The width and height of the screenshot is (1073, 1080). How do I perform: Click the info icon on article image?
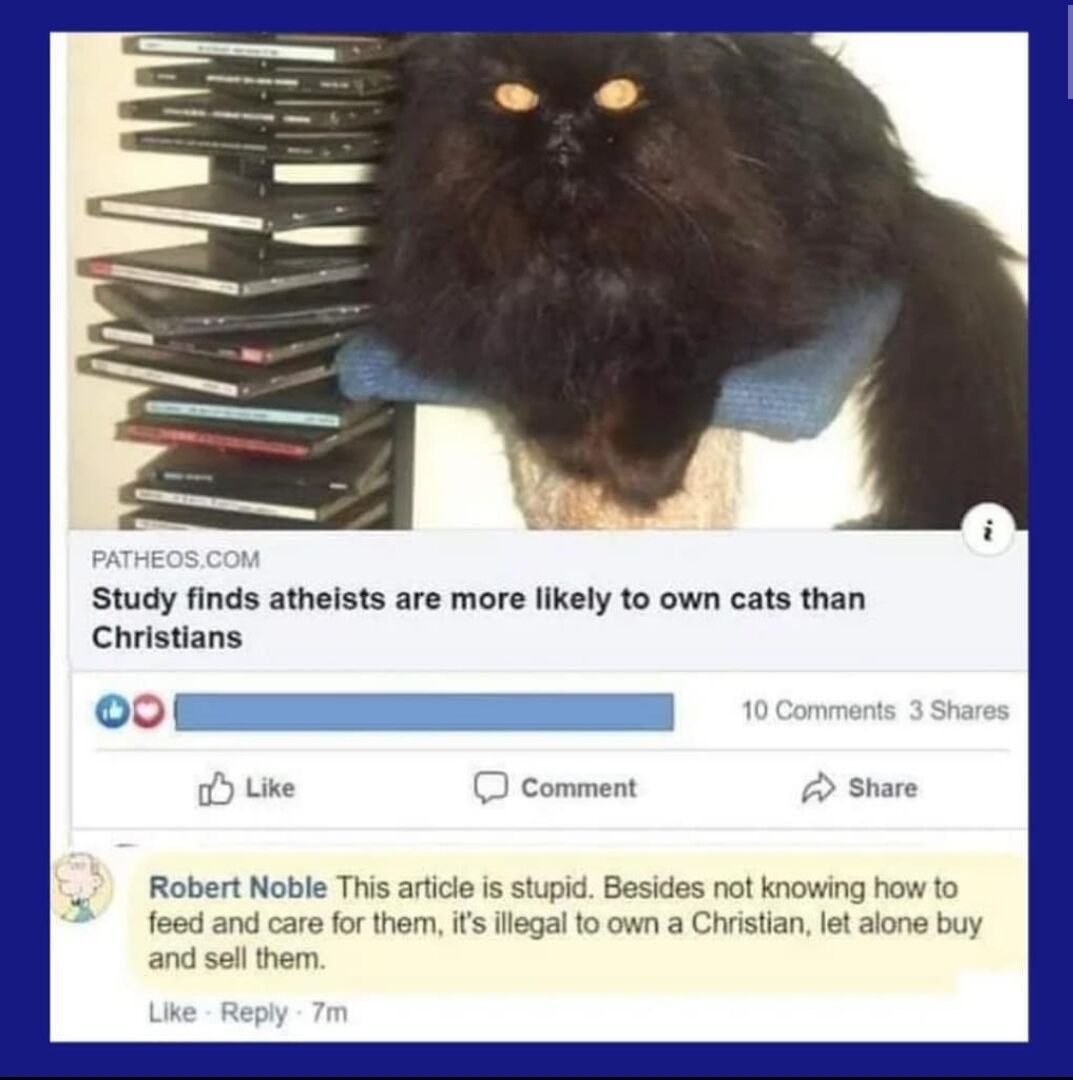pyautogui.click(x=989, y=532)
